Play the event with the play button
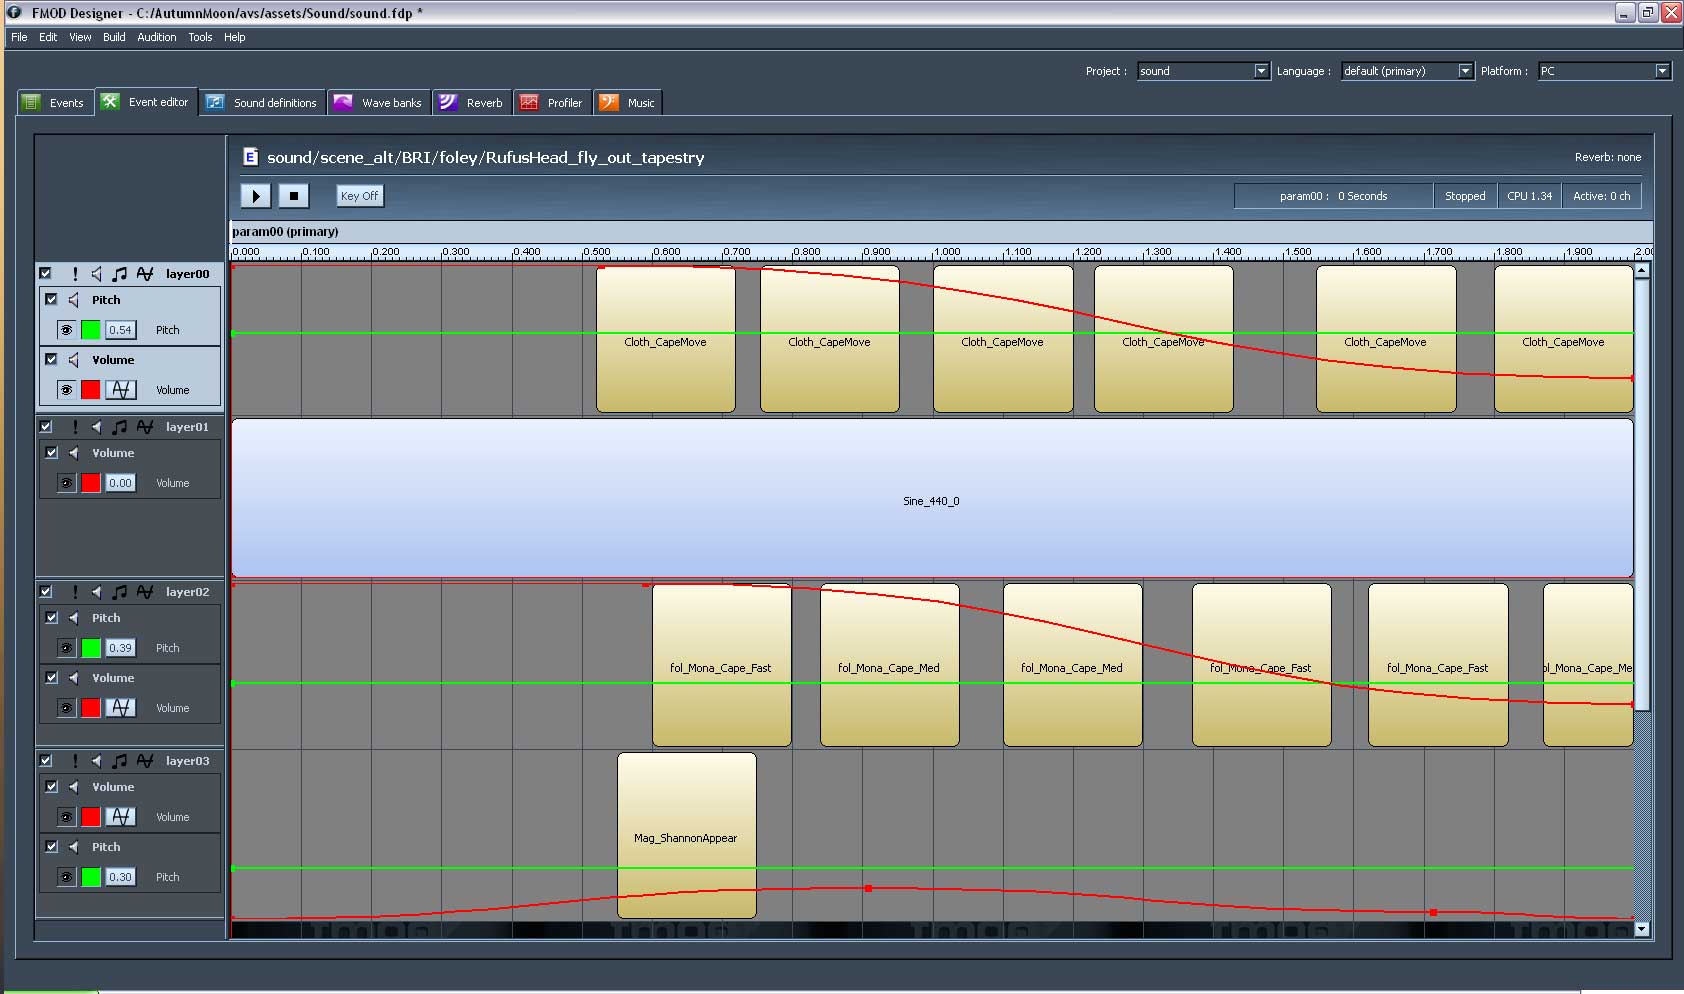The height and width of the screenshot is (994, 1684). (x=256, y=196)
